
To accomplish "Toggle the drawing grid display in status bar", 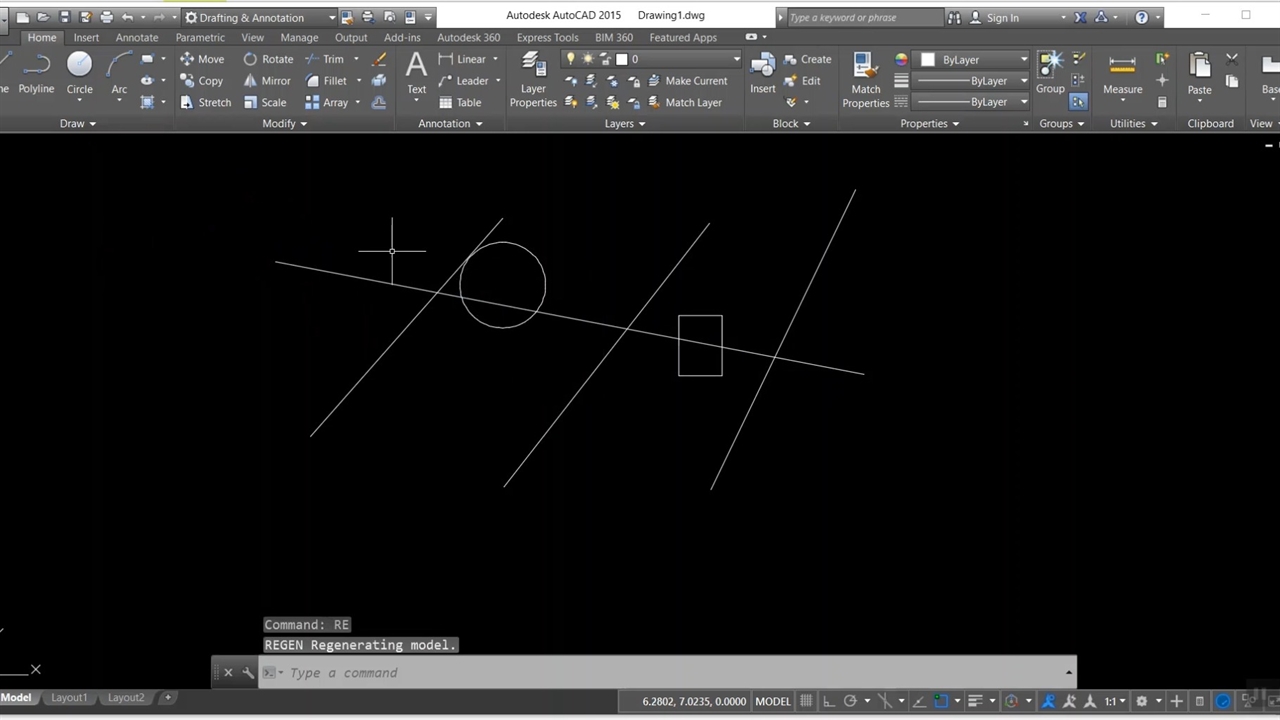I will (x=806, y=701).
